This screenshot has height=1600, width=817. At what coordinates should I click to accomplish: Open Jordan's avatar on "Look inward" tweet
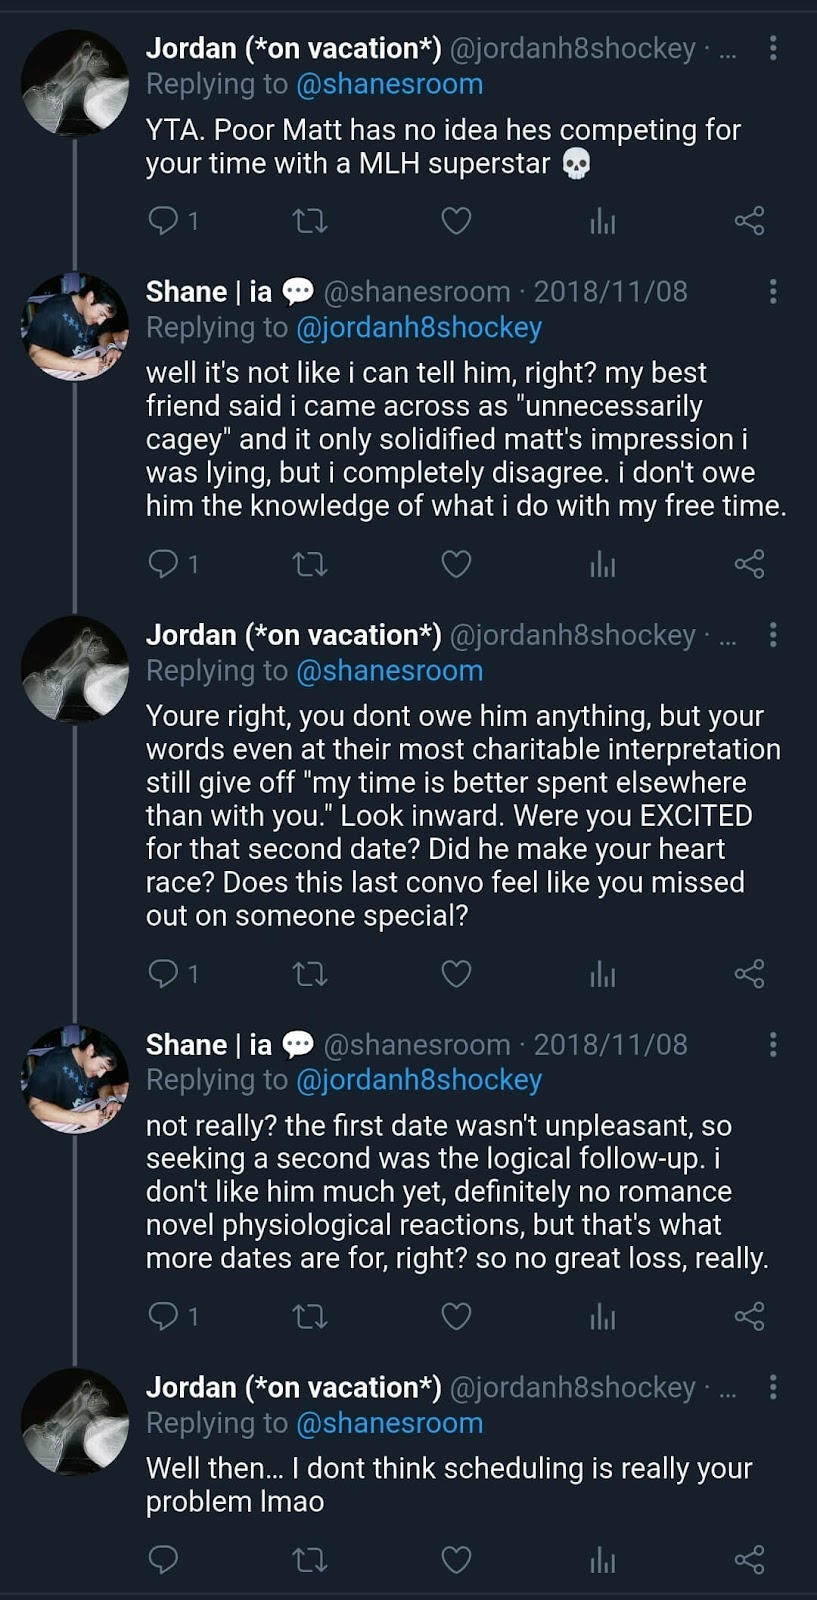[75, 670]
